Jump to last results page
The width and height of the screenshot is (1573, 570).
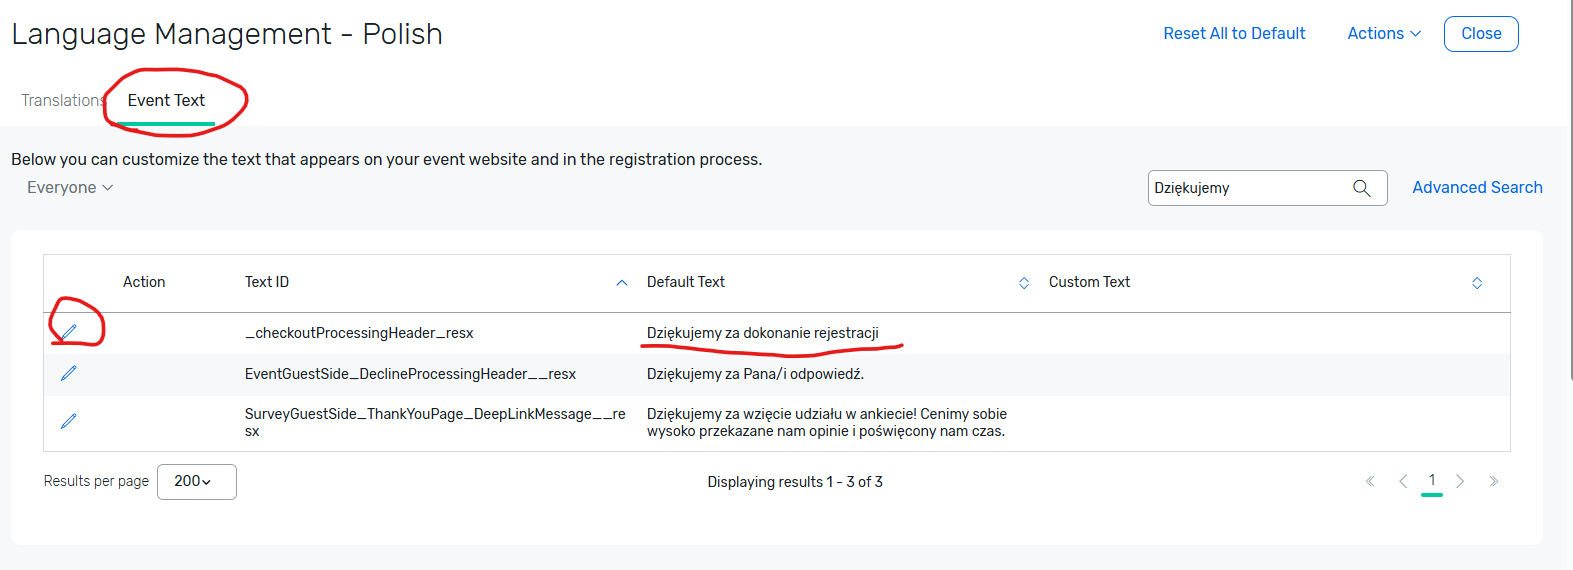(x=1494, y=482)
